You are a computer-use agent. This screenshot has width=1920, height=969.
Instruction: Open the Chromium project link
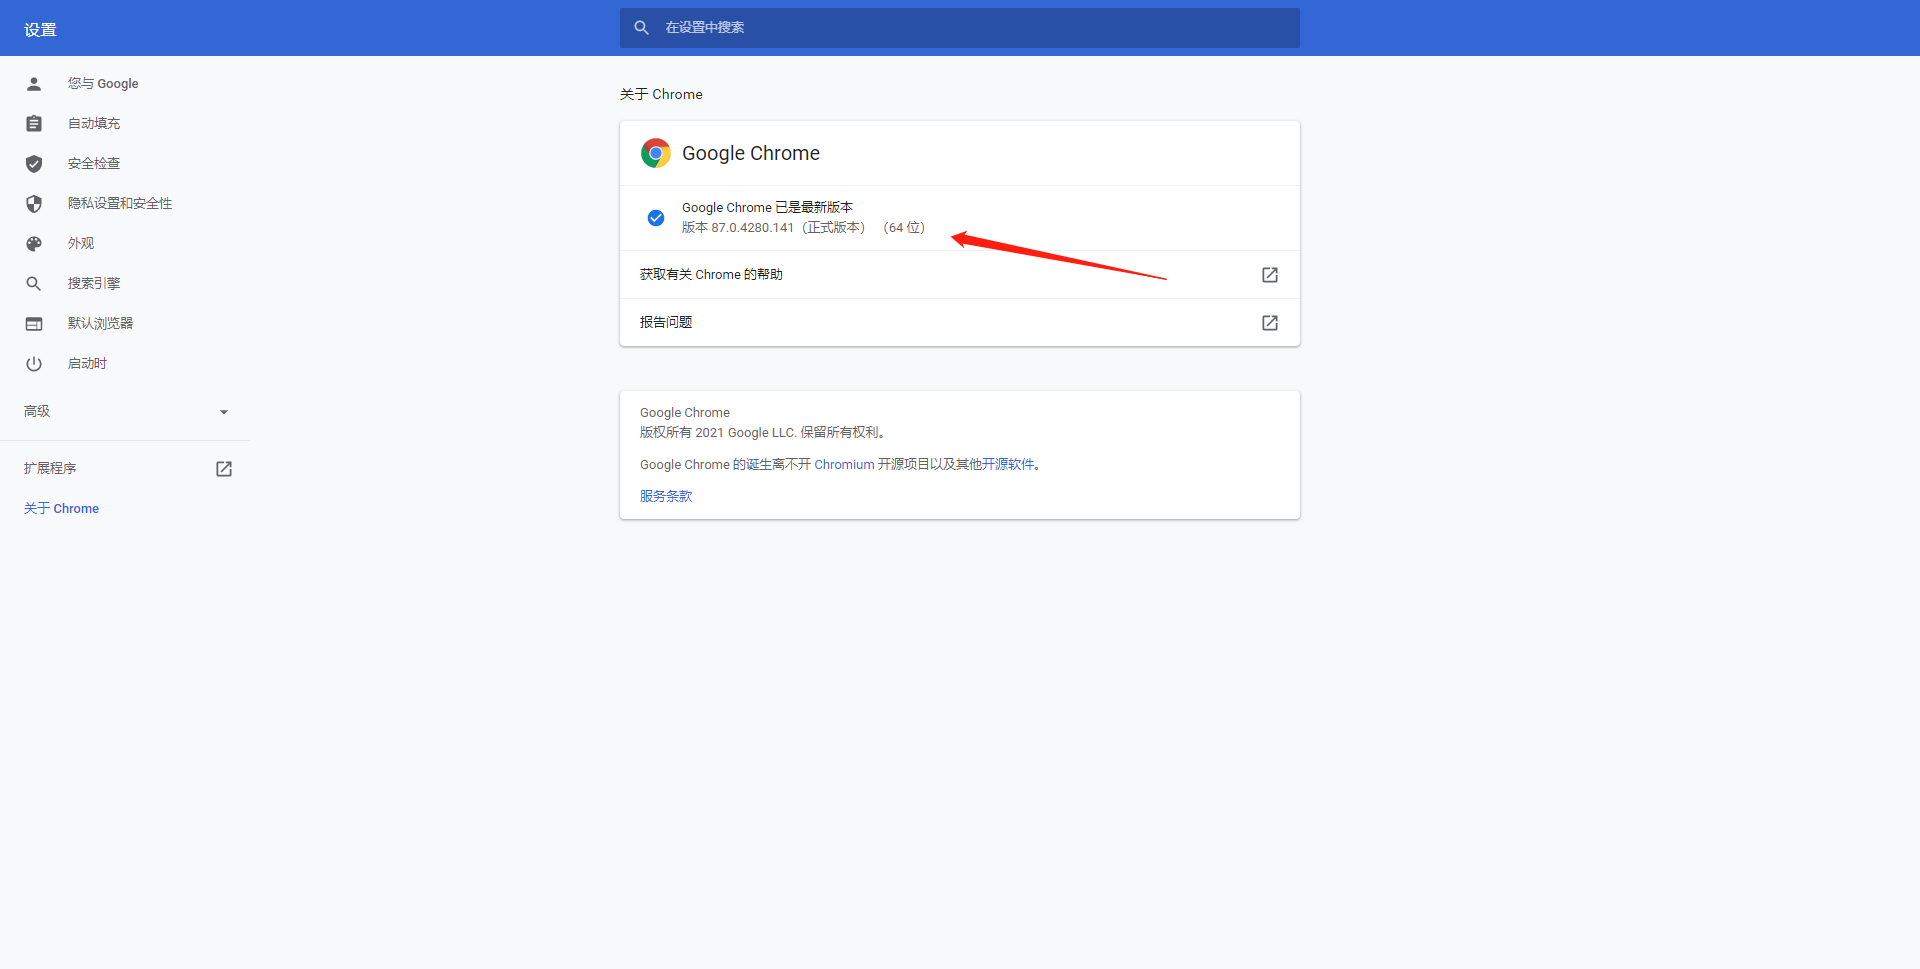coord(843,464)
